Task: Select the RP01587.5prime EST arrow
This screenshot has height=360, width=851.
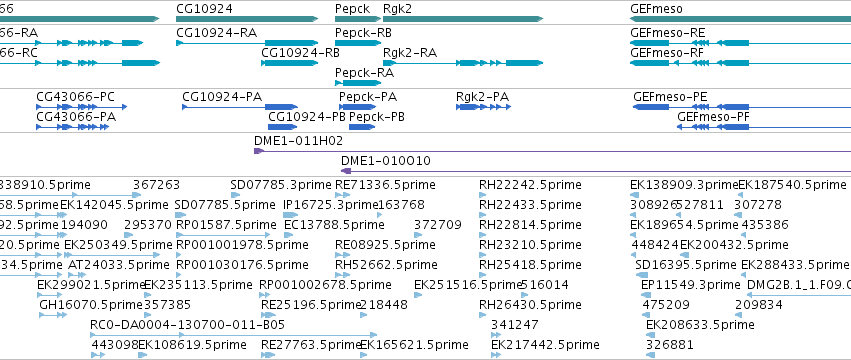Action: [223, 235]
